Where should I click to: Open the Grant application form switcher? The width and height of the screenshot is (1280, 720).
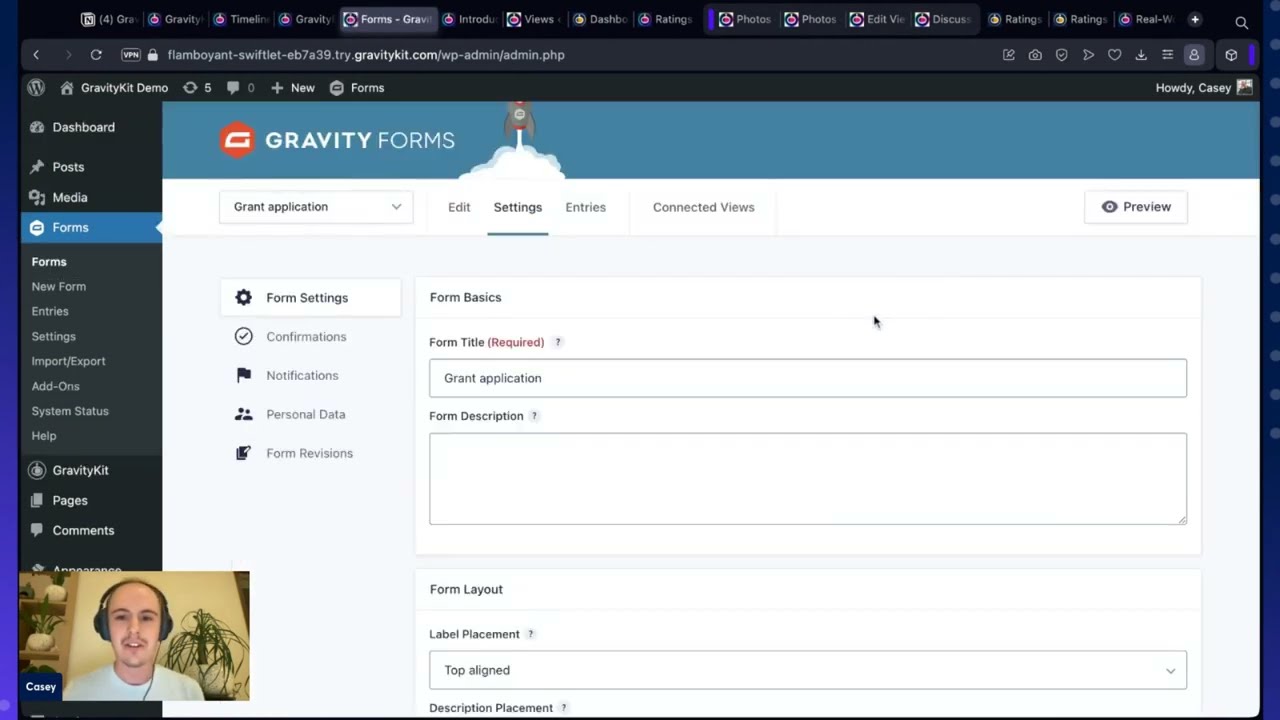316,207
